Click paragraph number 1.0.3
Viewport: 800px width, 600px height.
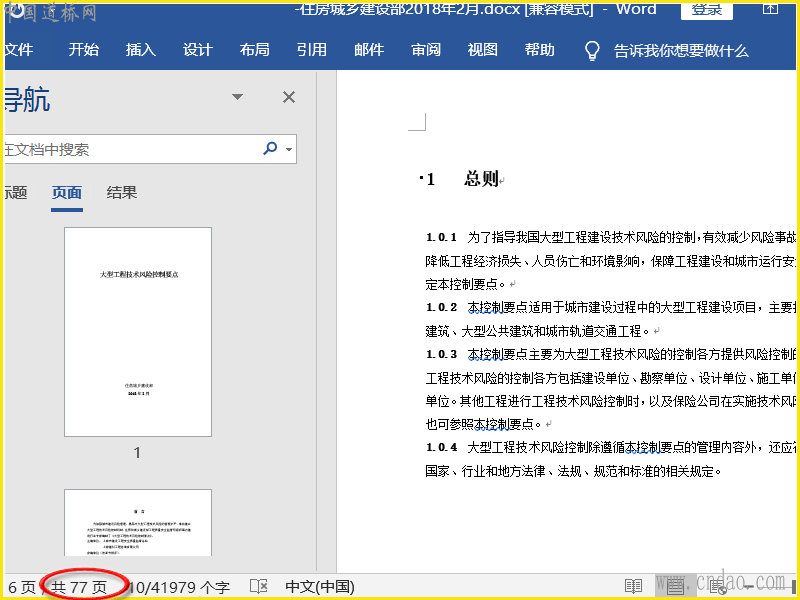[441, 354]
